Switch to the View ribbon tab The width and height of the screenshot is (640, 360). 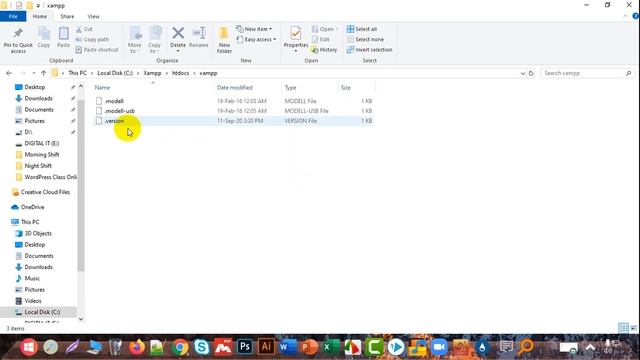point(93,16)
